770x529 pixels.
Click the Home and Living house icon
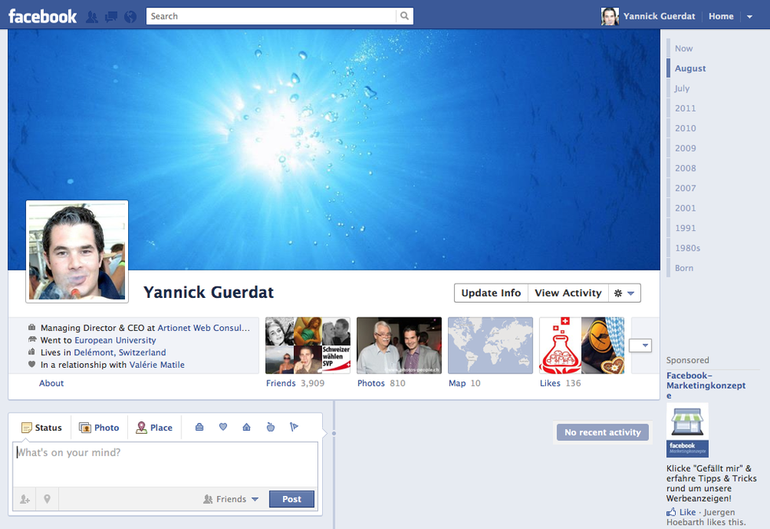pyautogui.click(x=247, y=427)
